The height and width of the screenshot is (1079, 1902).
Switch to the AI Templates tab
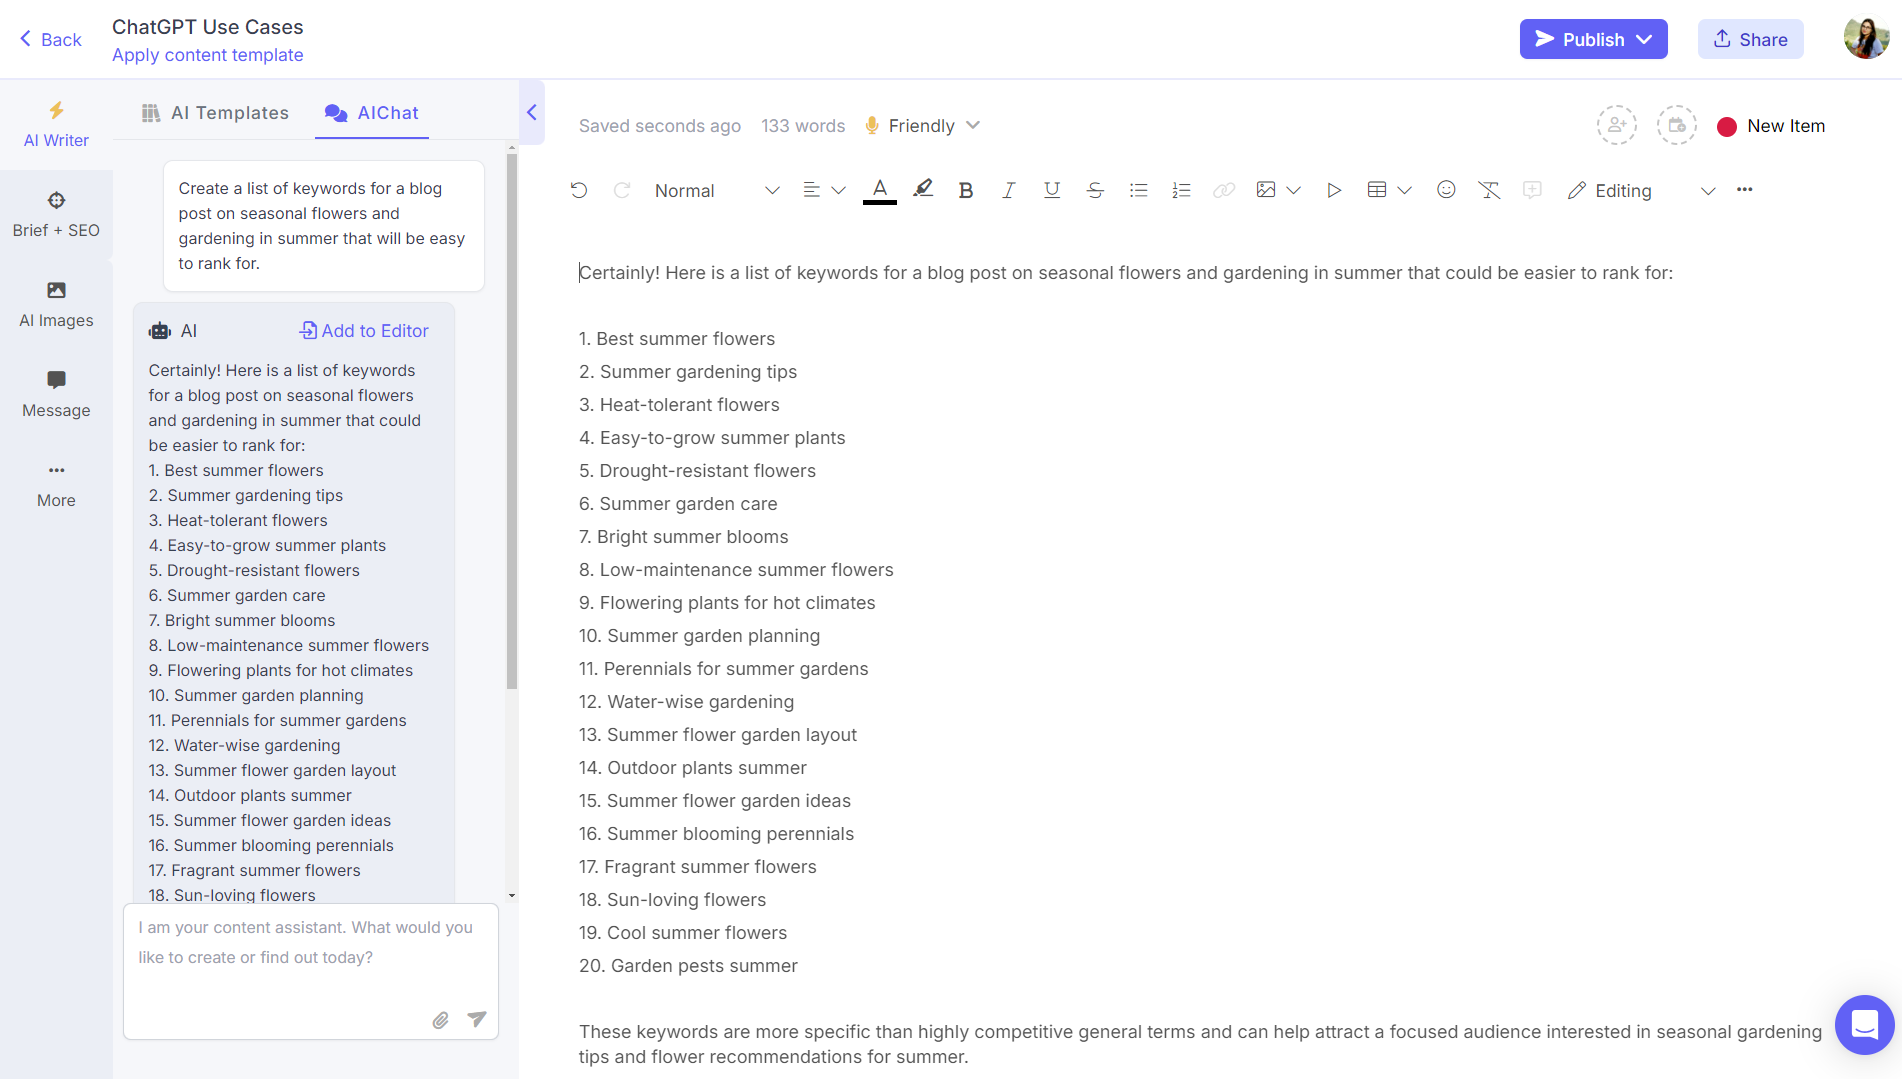pyautogui.click(x=214, y=112)
